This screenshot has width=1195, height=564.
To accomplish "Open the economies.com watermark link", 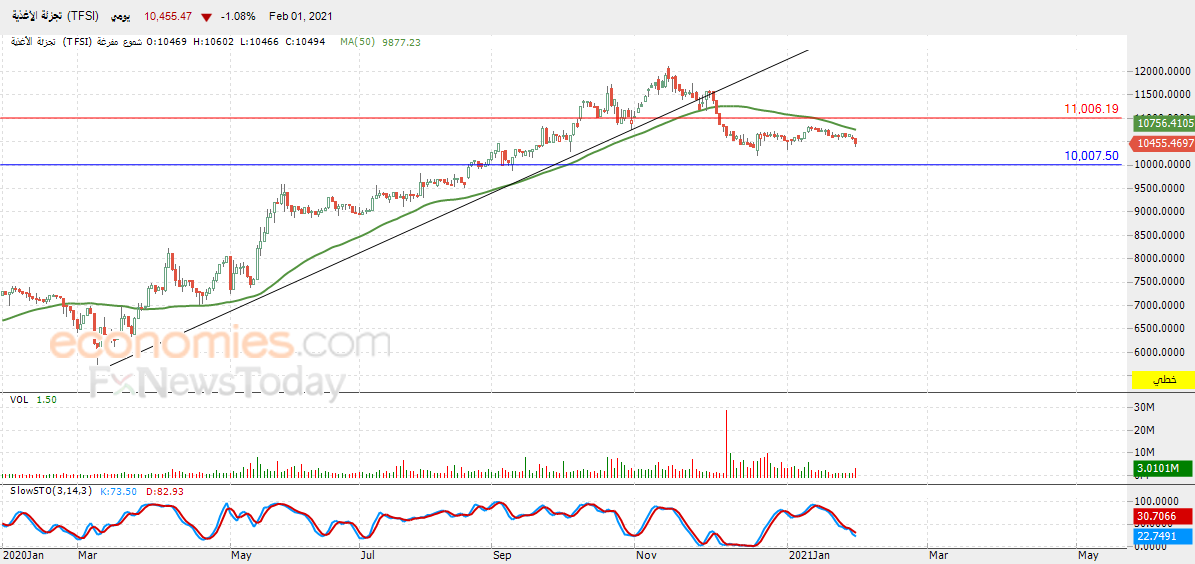I will coord(220,344).
